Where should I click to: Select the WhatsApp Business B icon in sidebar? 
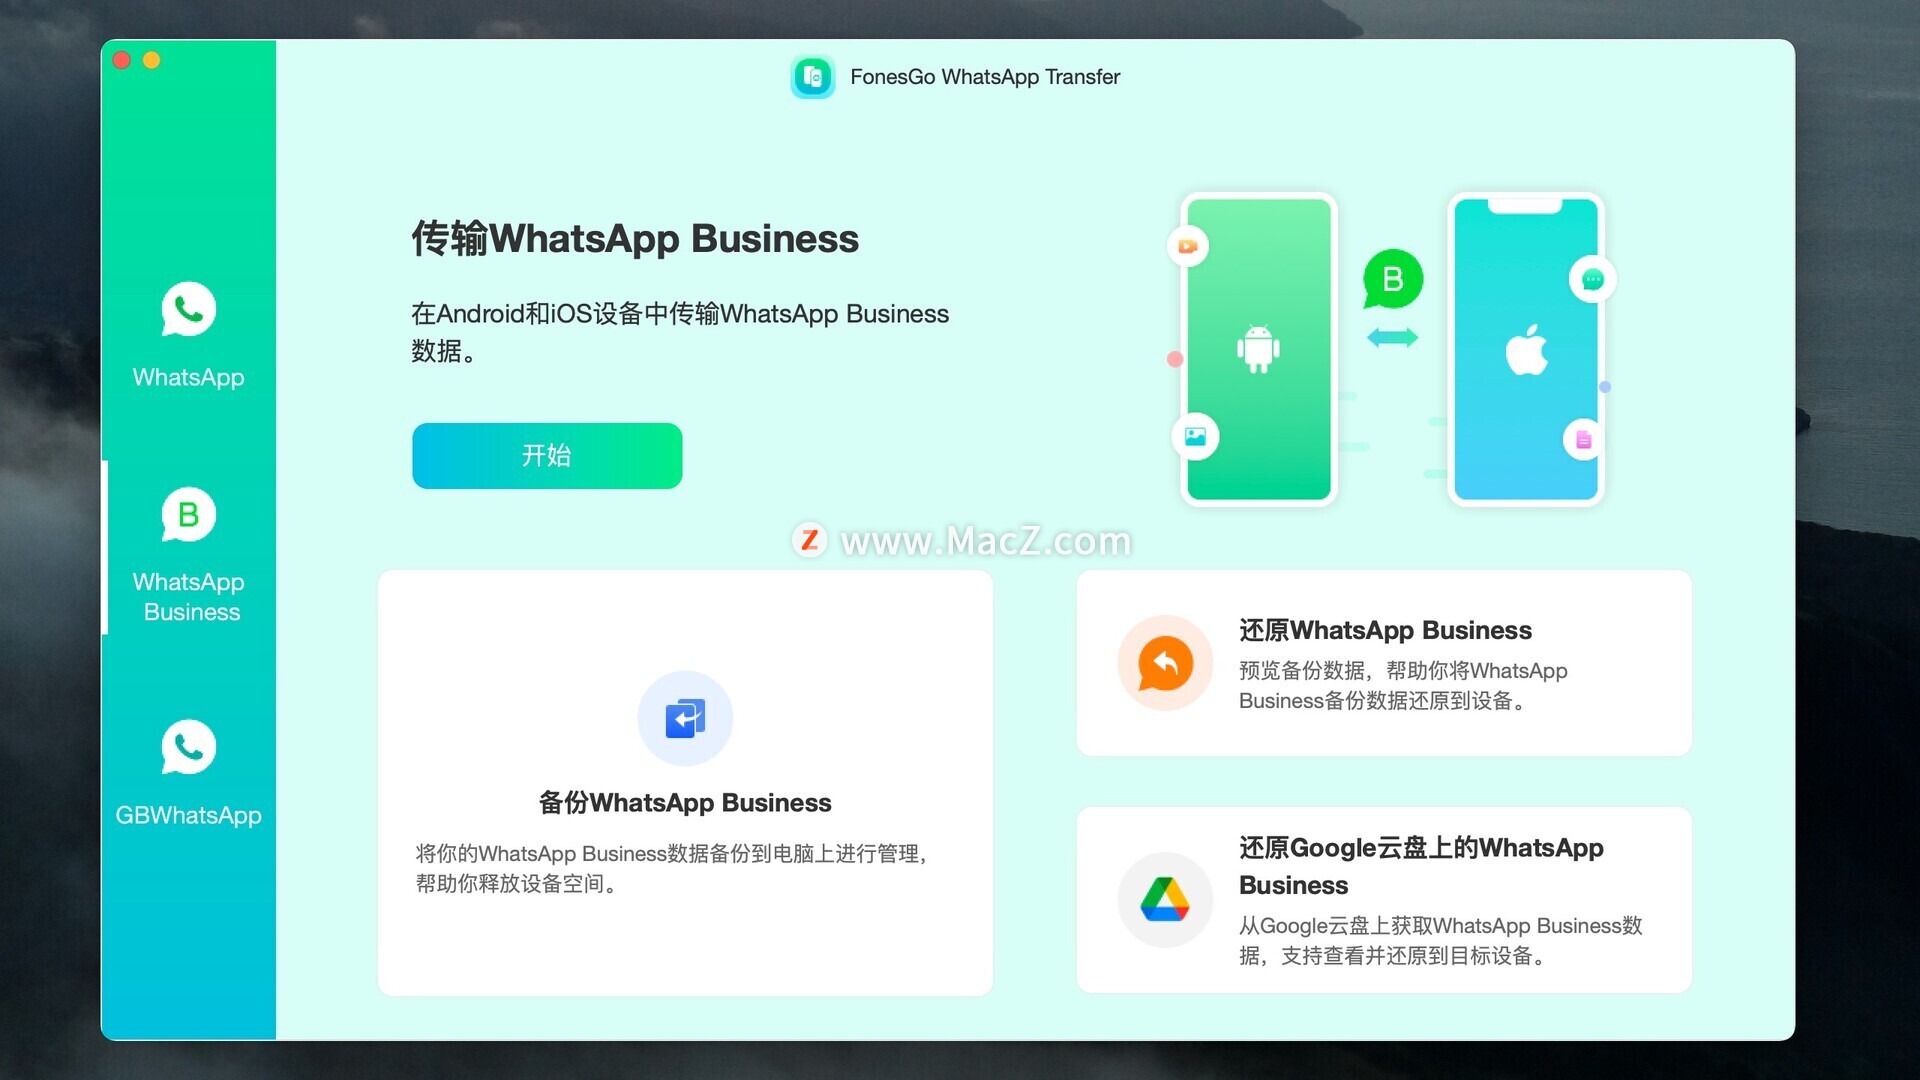pos(188,514)
